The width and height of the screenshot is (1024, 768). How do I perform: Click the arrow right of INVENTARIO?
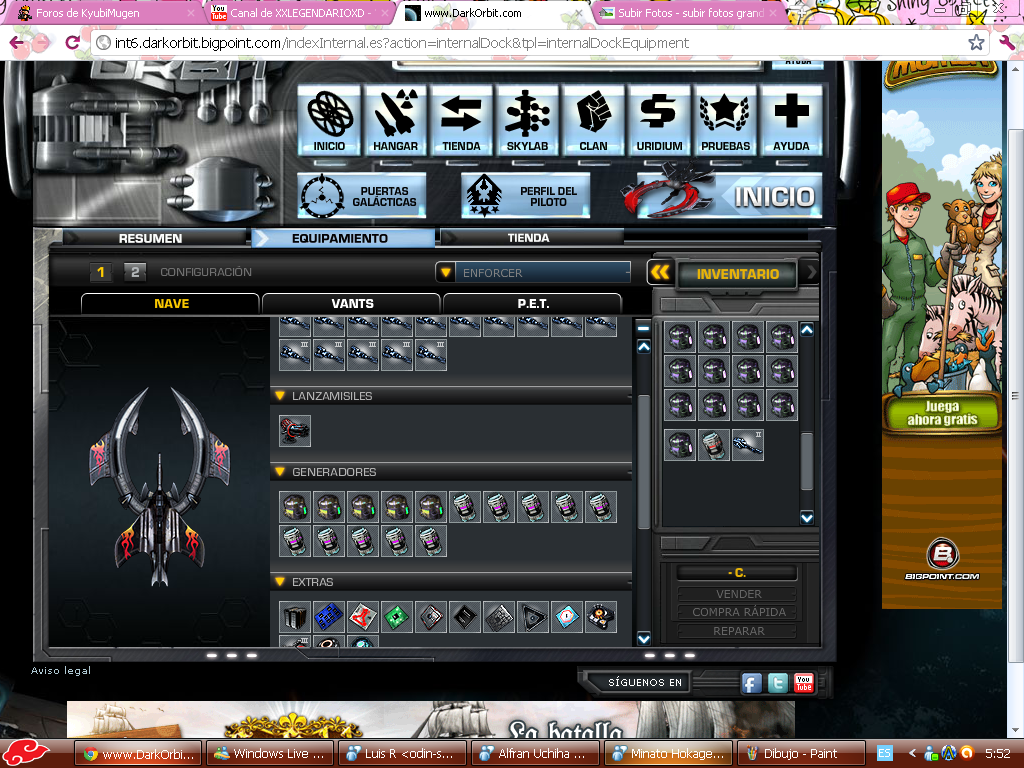pyautogui.click(x=810, y=272)
